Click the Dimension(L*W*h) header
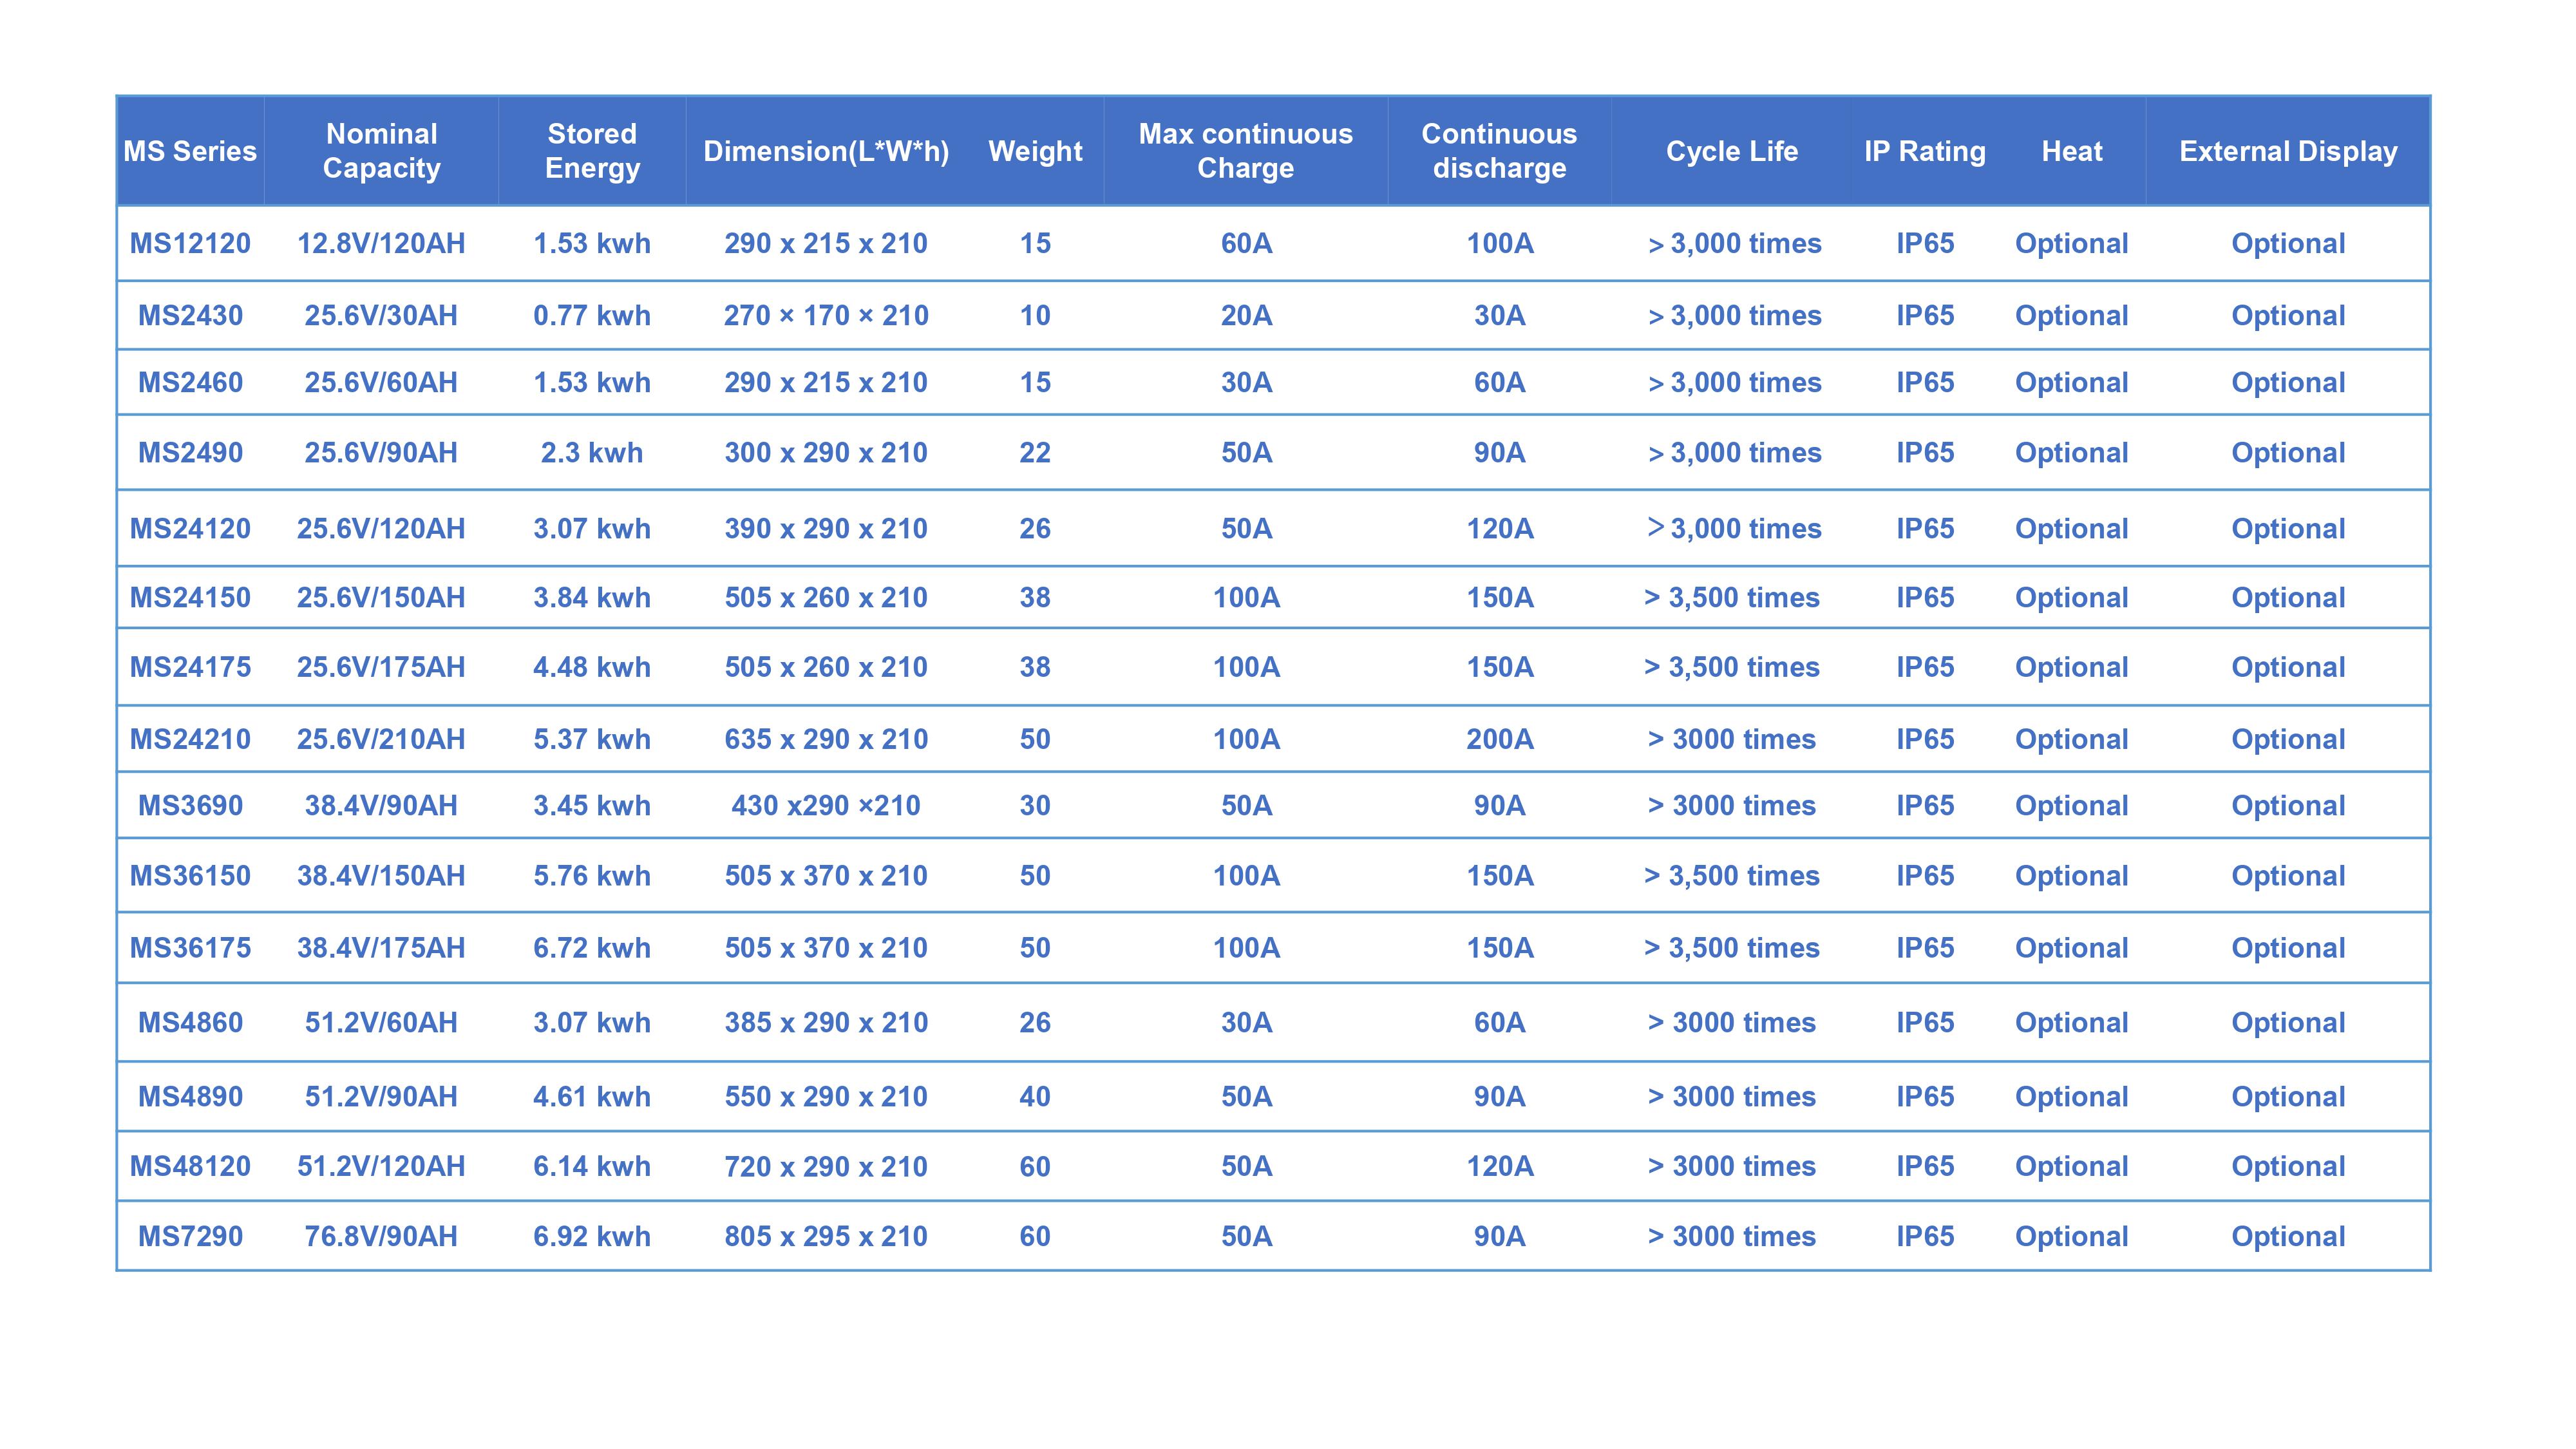The width and height of the screenshot is (2576, 1449). pos(826,151)
